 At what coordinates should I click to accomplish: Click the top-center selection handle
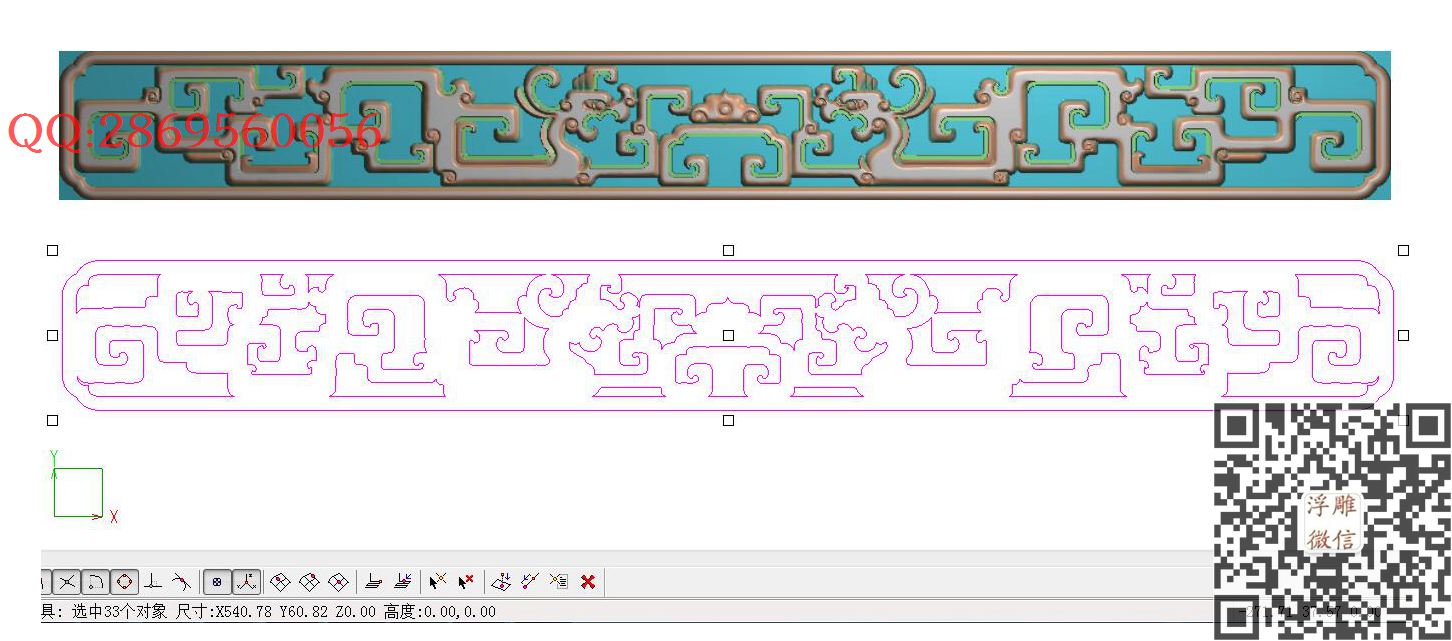point(728,251)
